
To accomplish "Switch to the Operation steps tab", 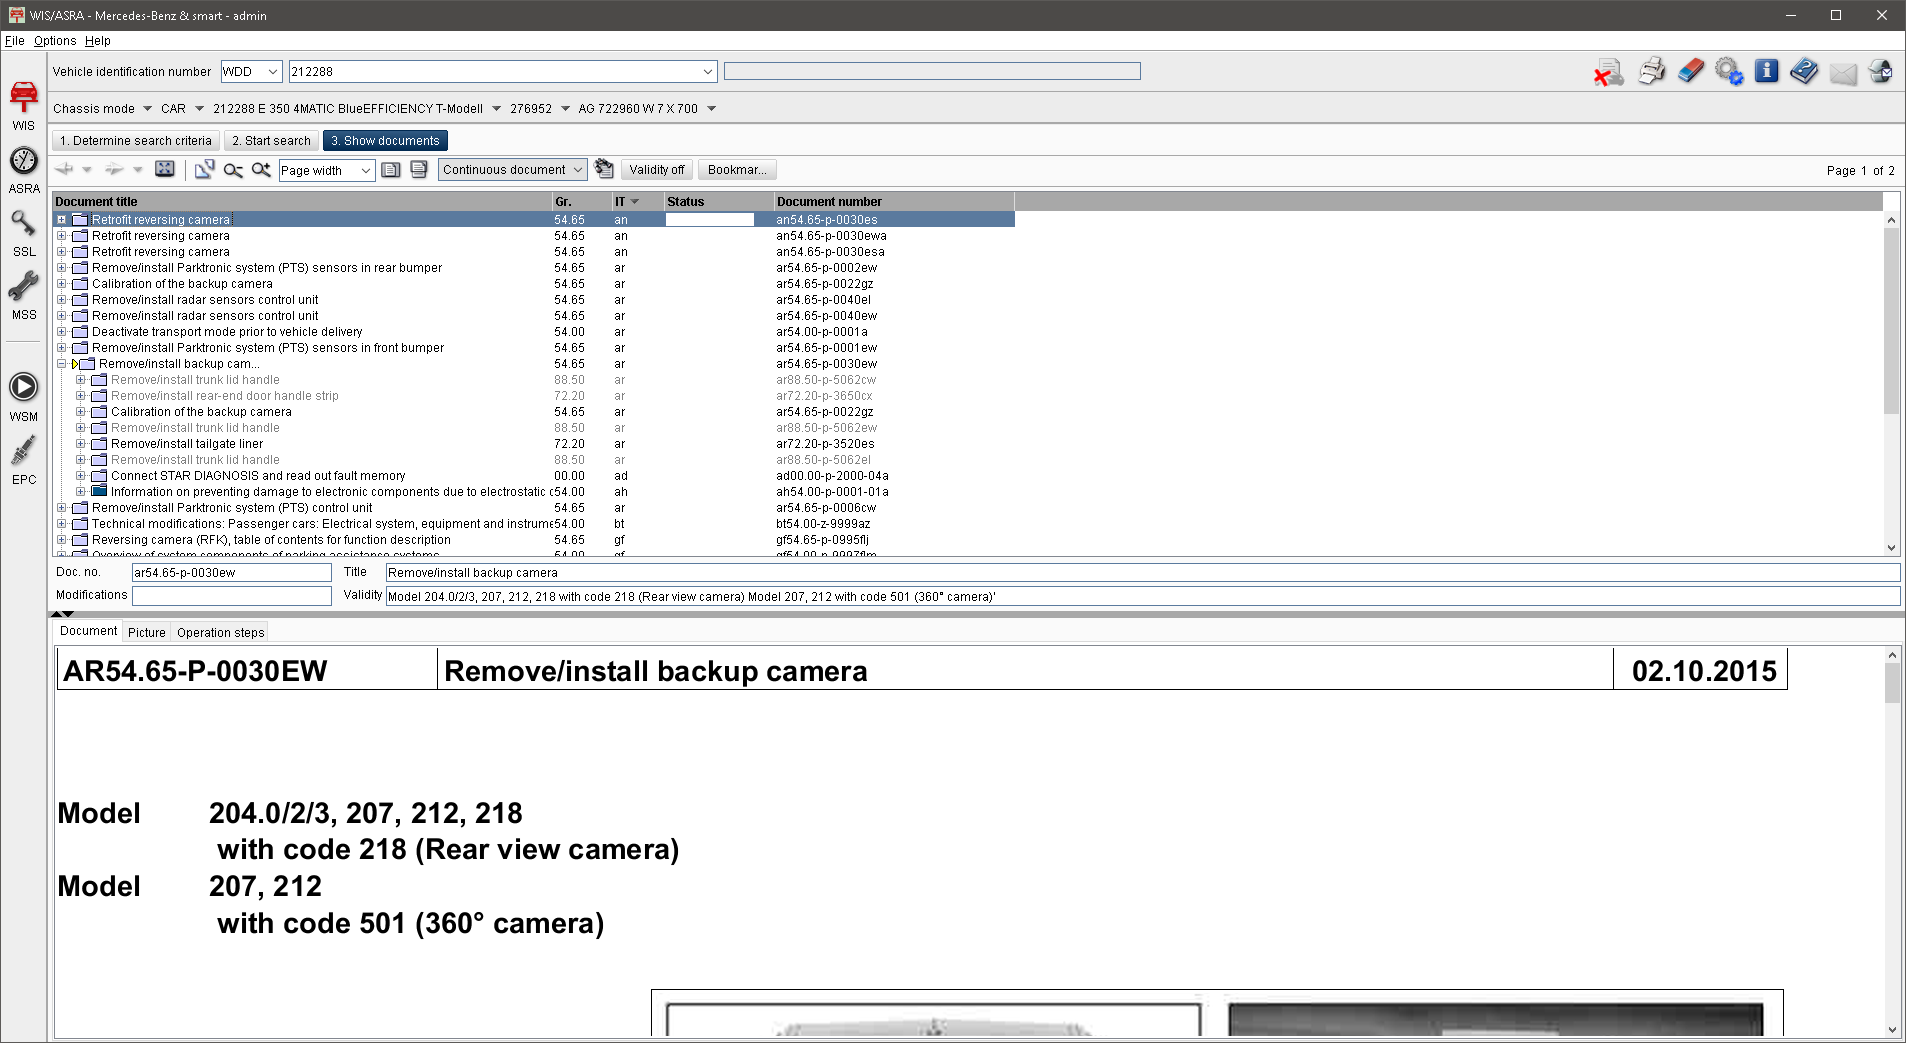I will tap(220, 633).
